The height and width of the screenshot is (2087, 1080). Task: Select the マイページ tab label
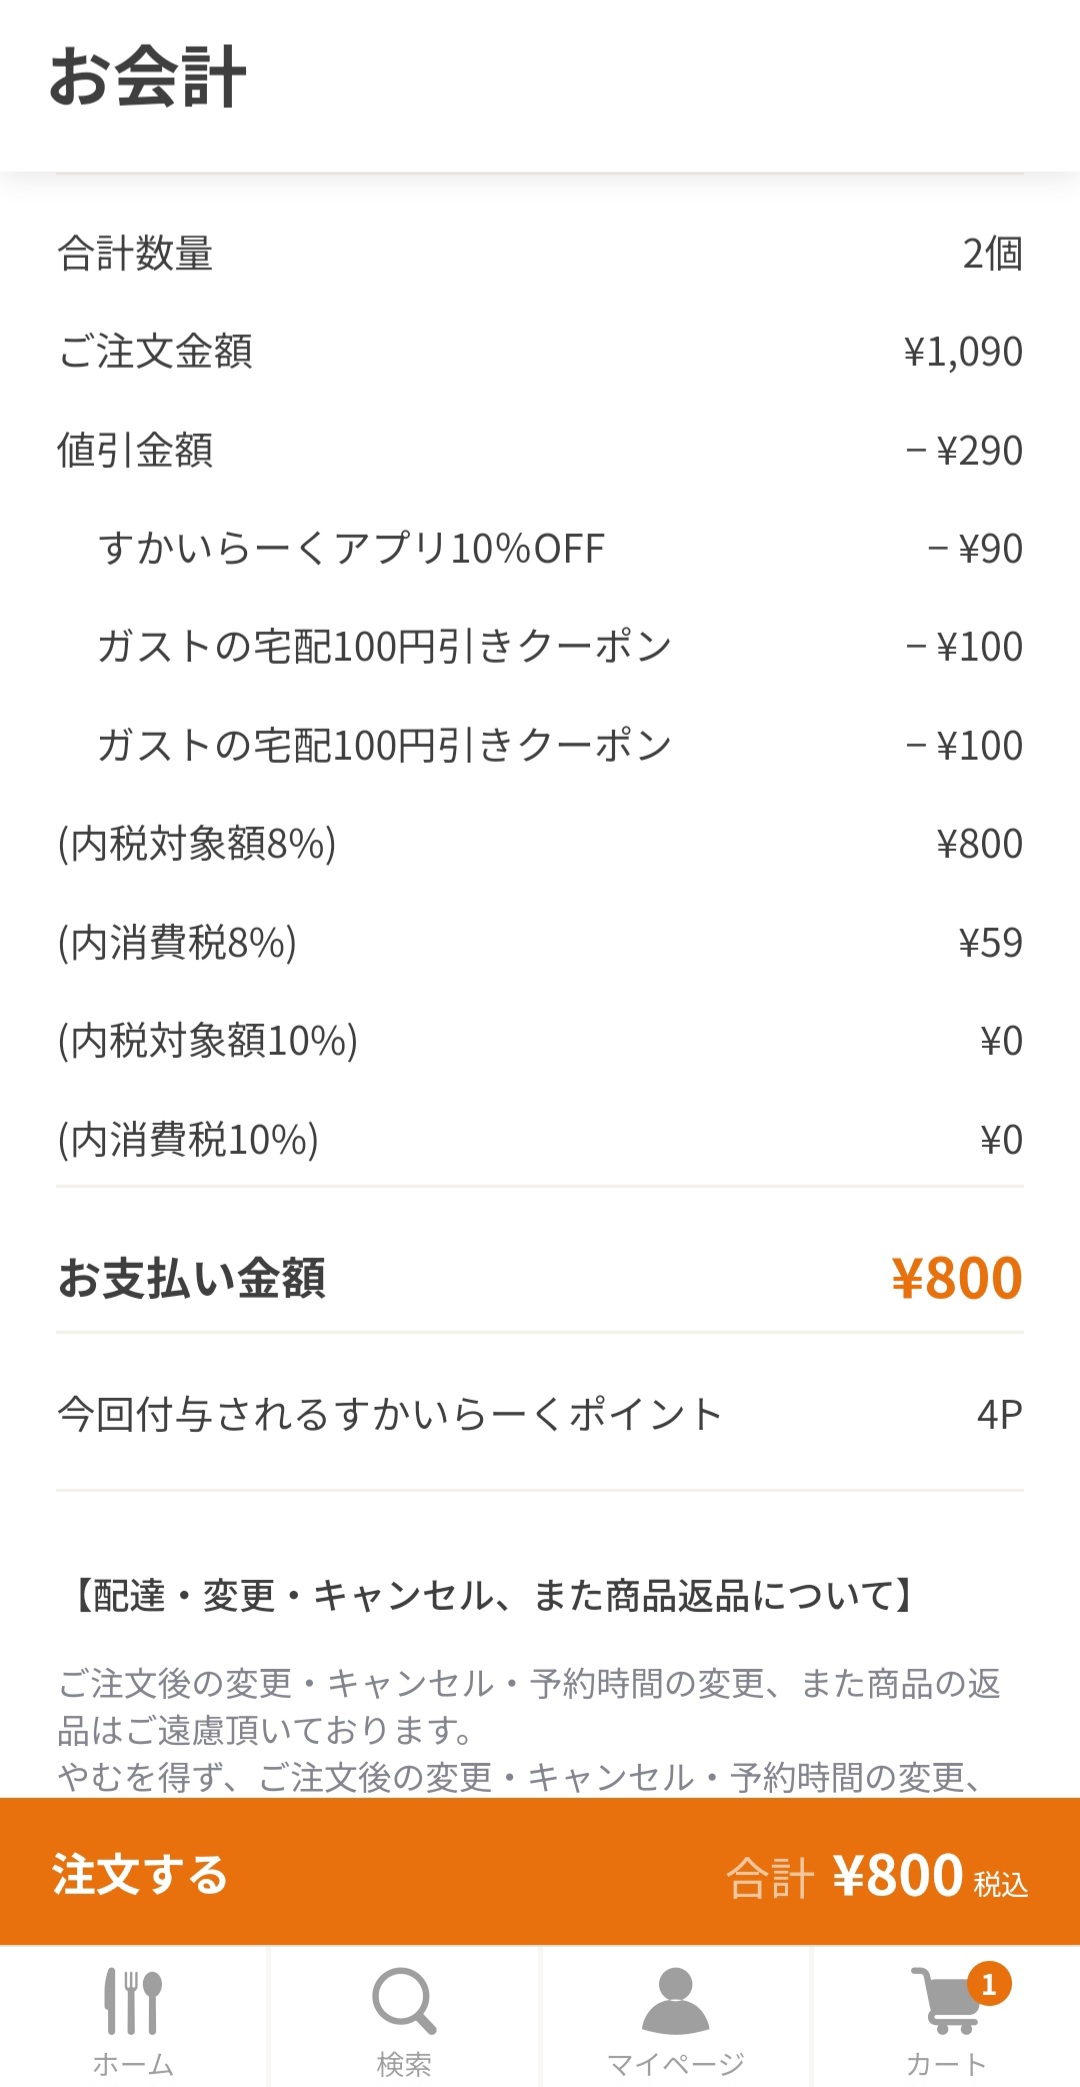(x=675, y=2064)
